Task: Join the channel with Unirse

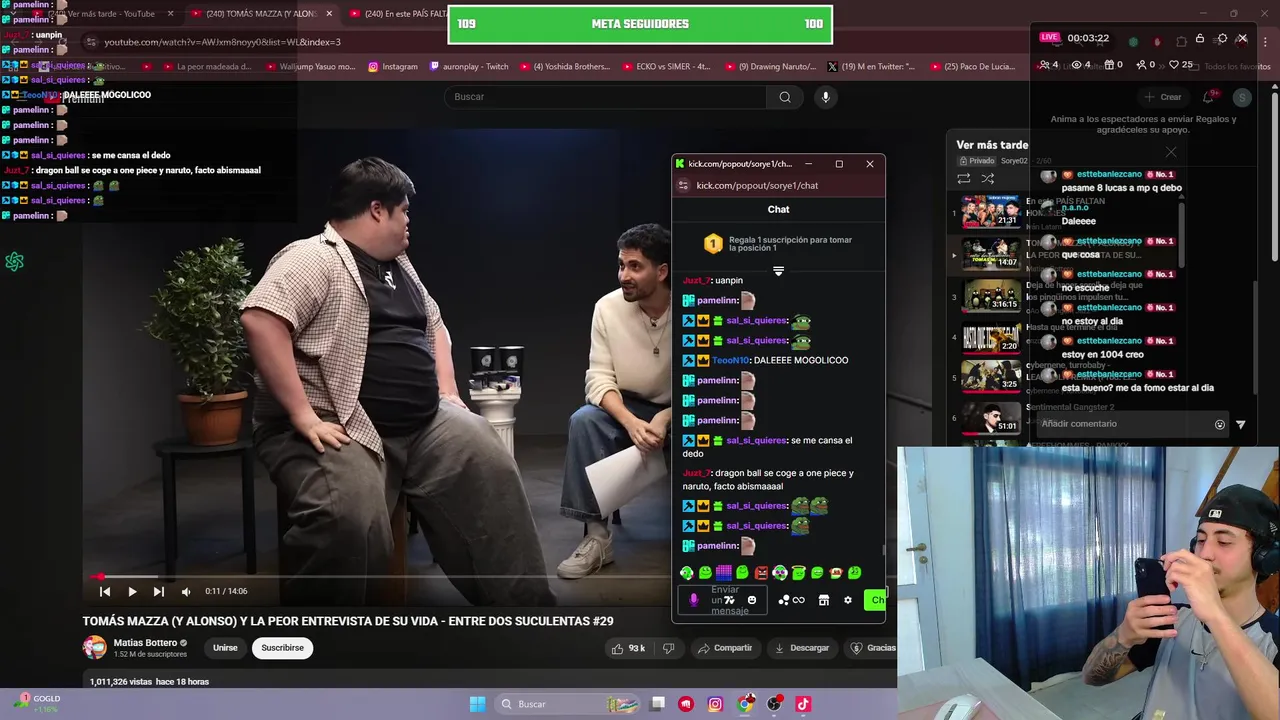Action: coord(225,648)
